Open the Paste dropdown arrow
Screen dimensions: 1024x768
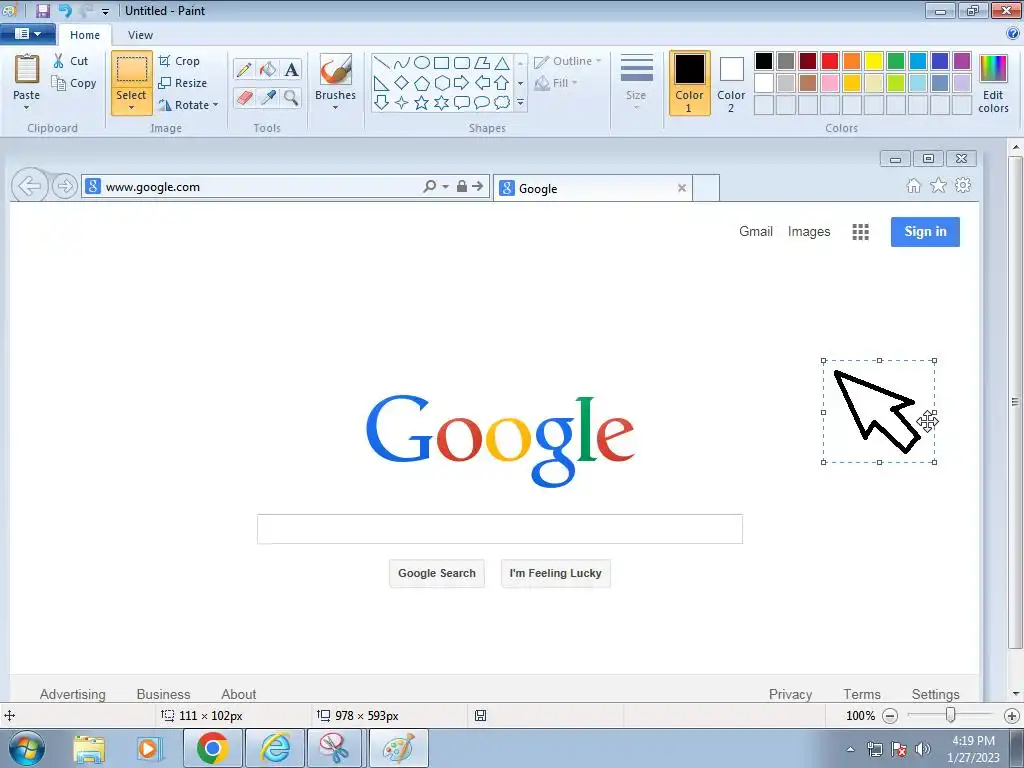point(27,108)
